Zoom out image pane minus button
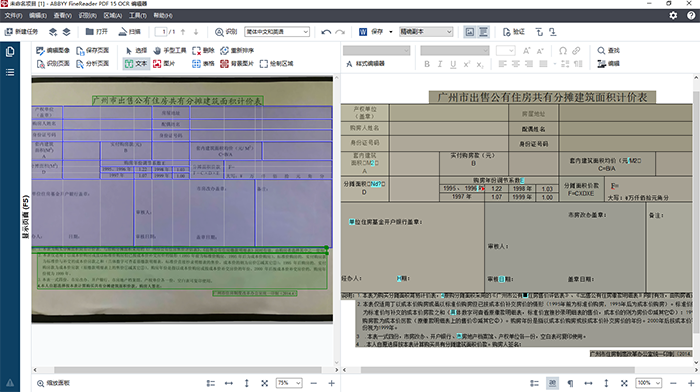The image size is (700, 392). pos(314,383)
